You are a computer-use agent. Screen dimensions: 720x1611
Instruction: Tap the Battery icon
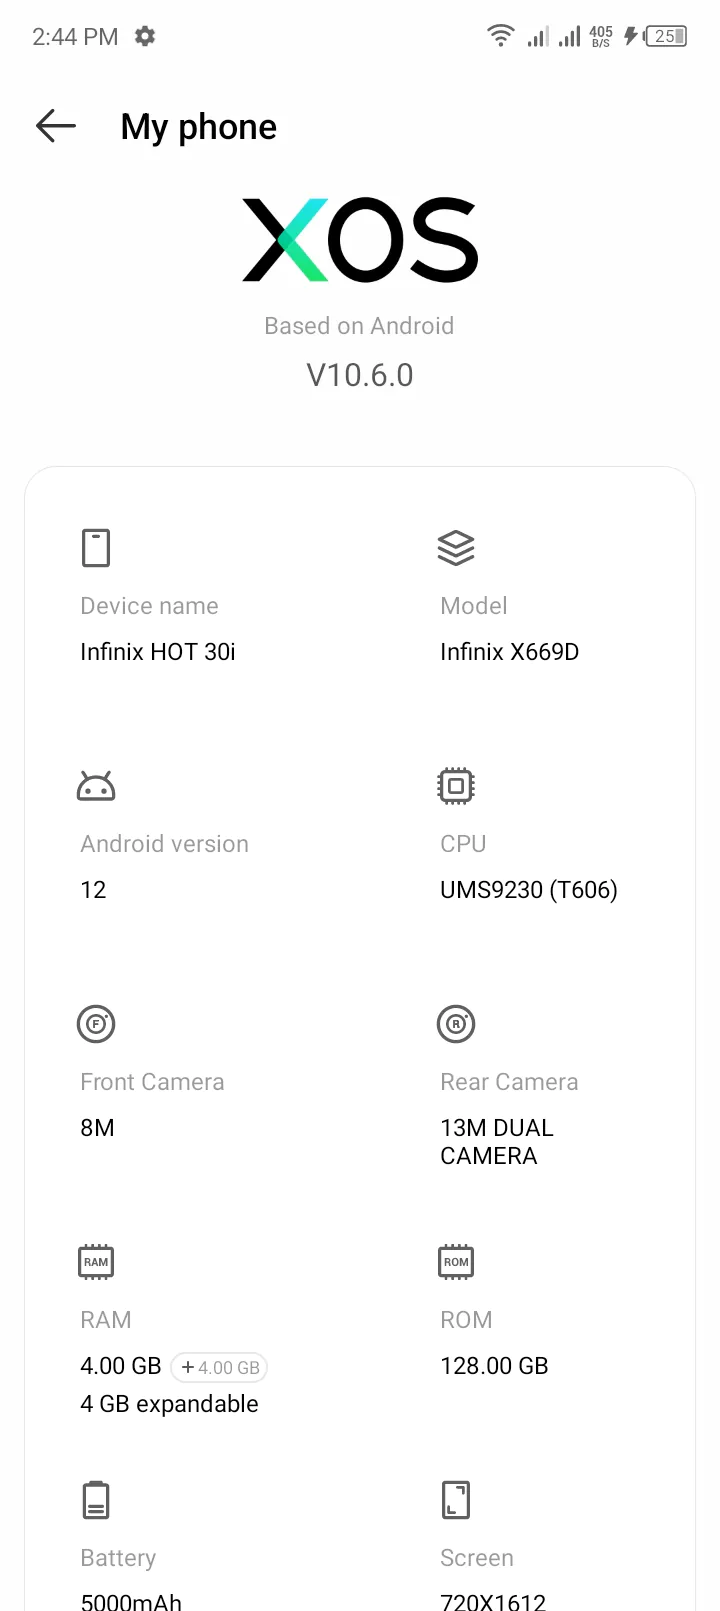[x=96, y=1500]
